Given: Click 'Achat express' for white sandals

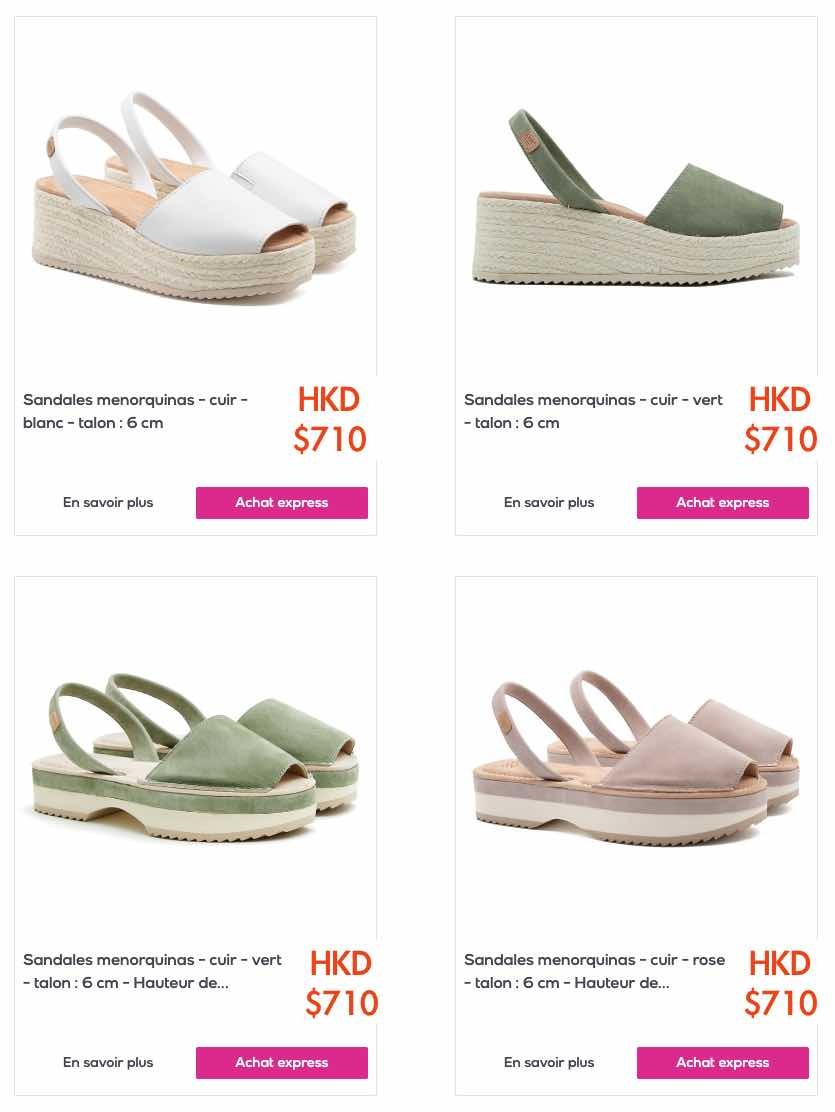Looking at the screenshot, I should (282, 503).
